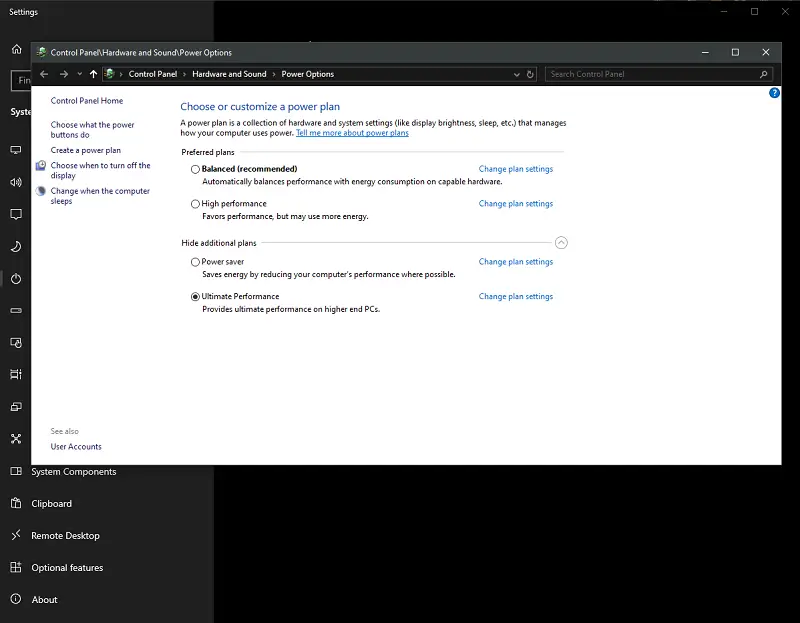Image resolution: width=800 pixels, height=623 pixels.
Task: Click Hardware and Sound in breadcrumb
Action: click(x=229, y=74)
